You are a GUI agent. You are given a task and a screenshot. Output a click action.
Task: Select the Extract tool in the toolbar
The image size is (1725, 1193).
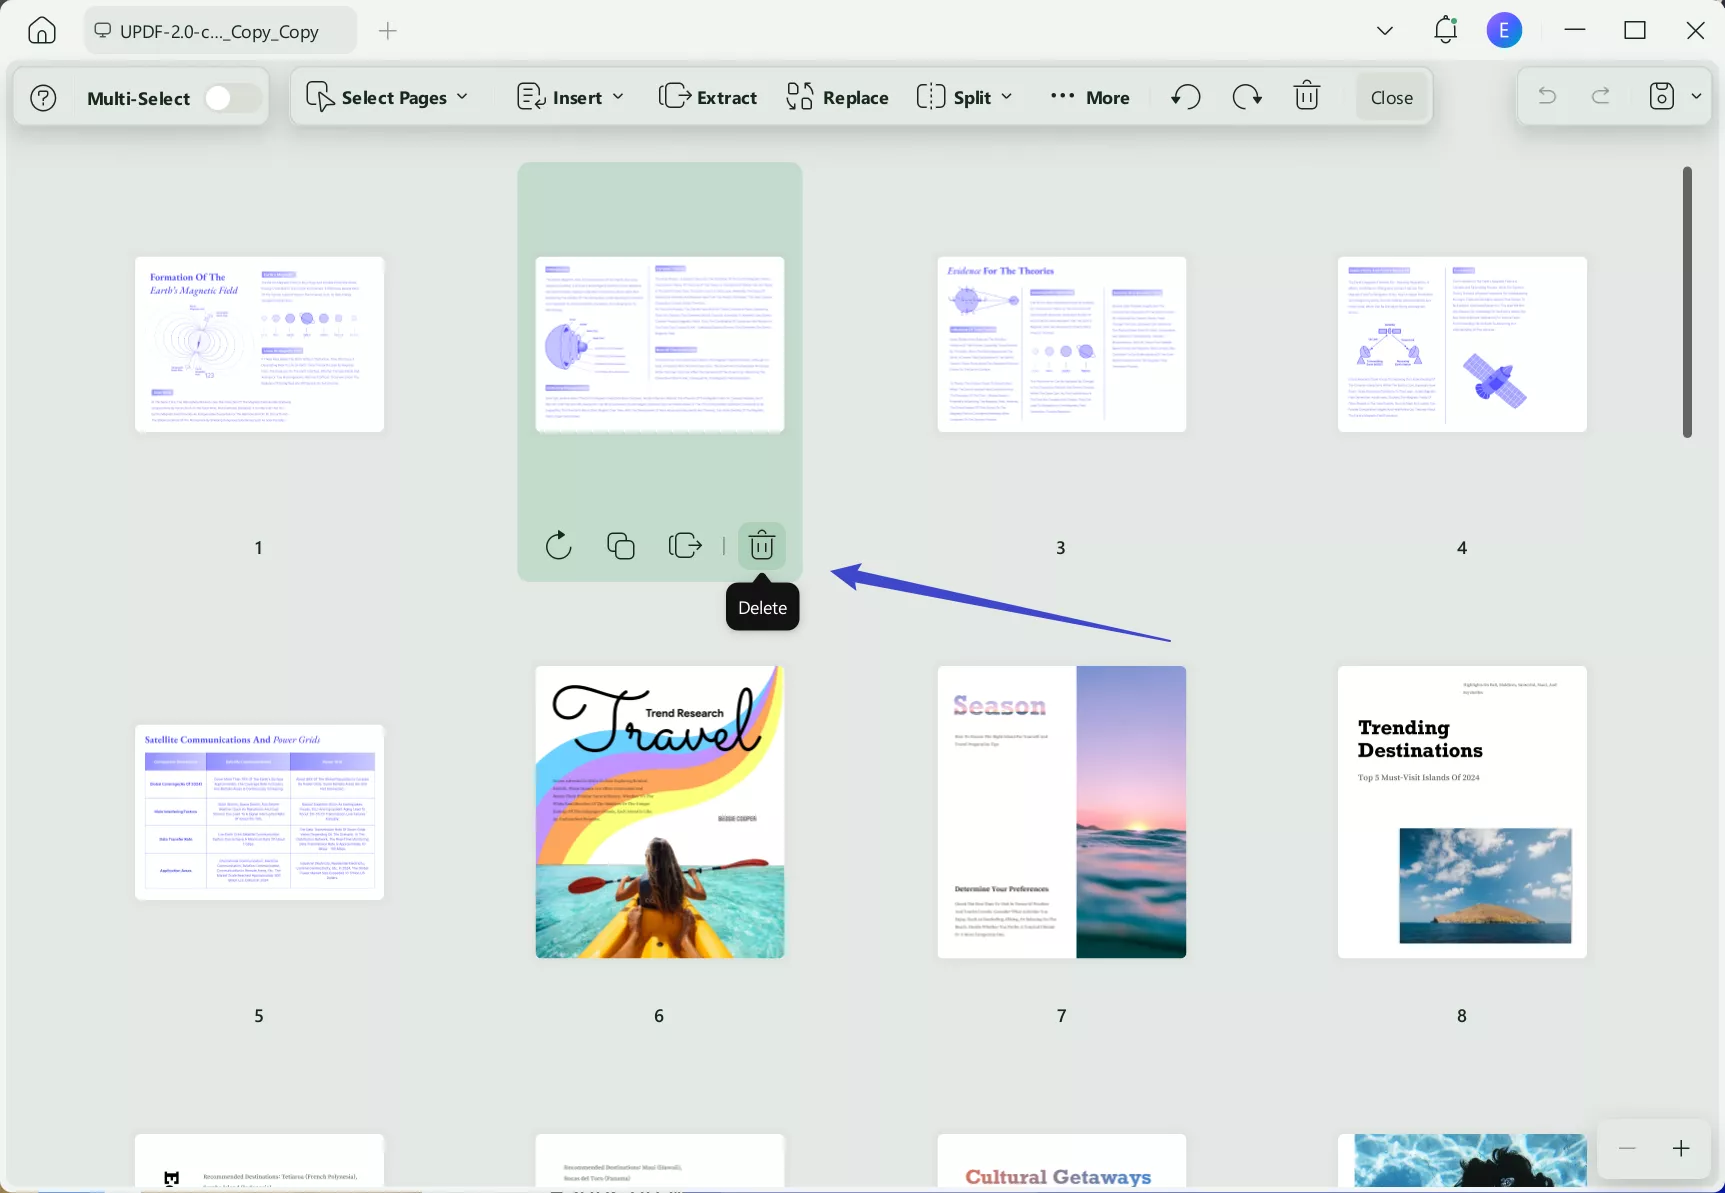coord(708,96)
